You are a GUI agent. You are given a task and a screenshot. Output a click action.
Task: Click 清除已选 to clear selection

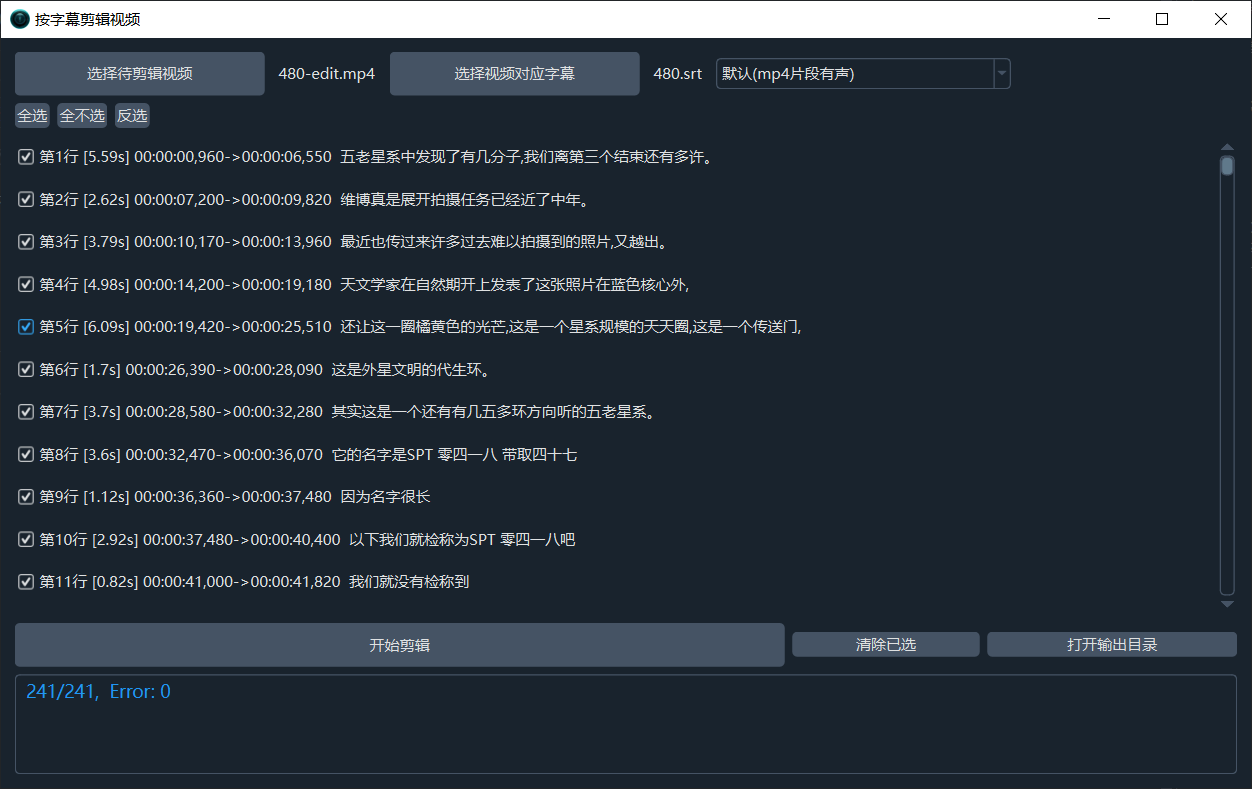(x=885, y=645)
